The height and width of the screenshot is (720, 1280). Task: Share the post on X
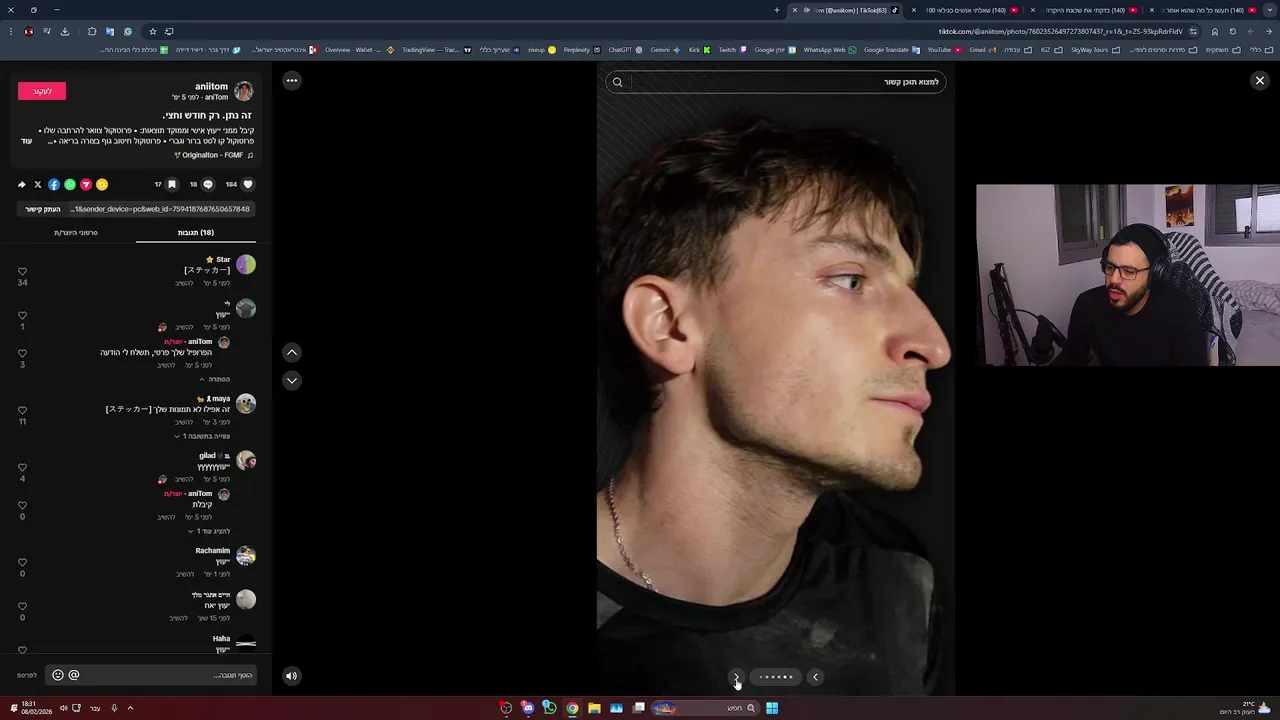(x=38, y=184)
